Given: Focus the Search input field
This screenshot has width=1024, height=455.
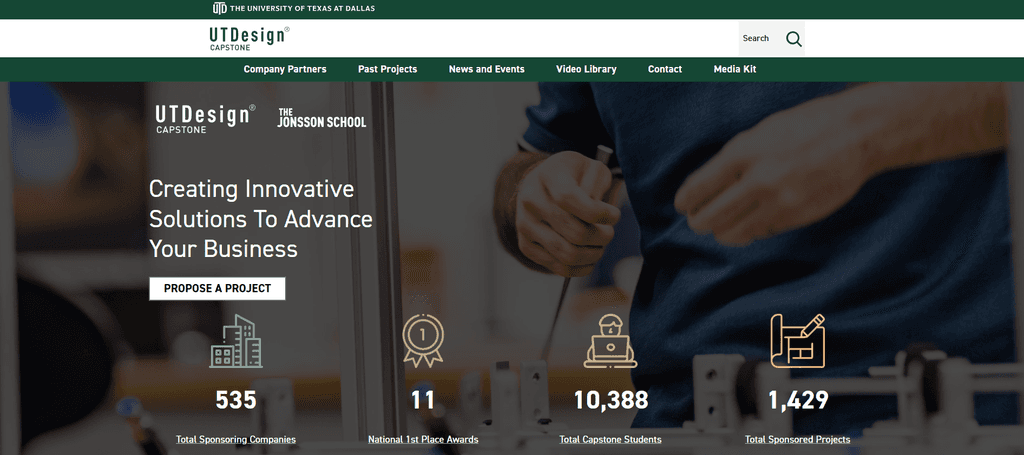Looking at the screenshot, I should 761,39.
